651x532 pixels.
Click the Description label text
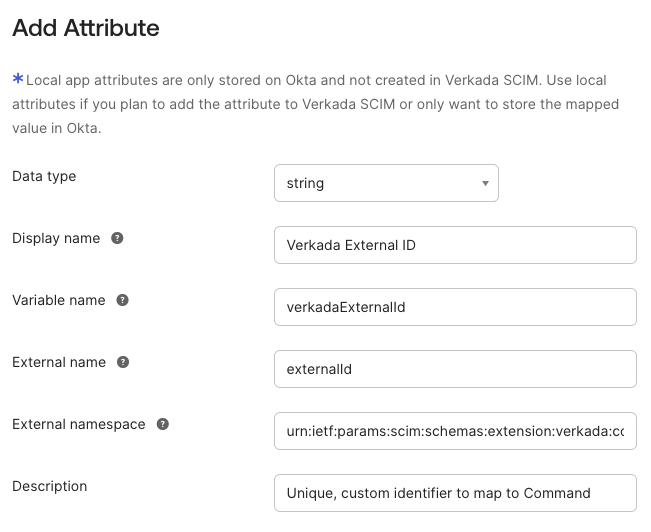pyautogui.click(x=49, y=486)
